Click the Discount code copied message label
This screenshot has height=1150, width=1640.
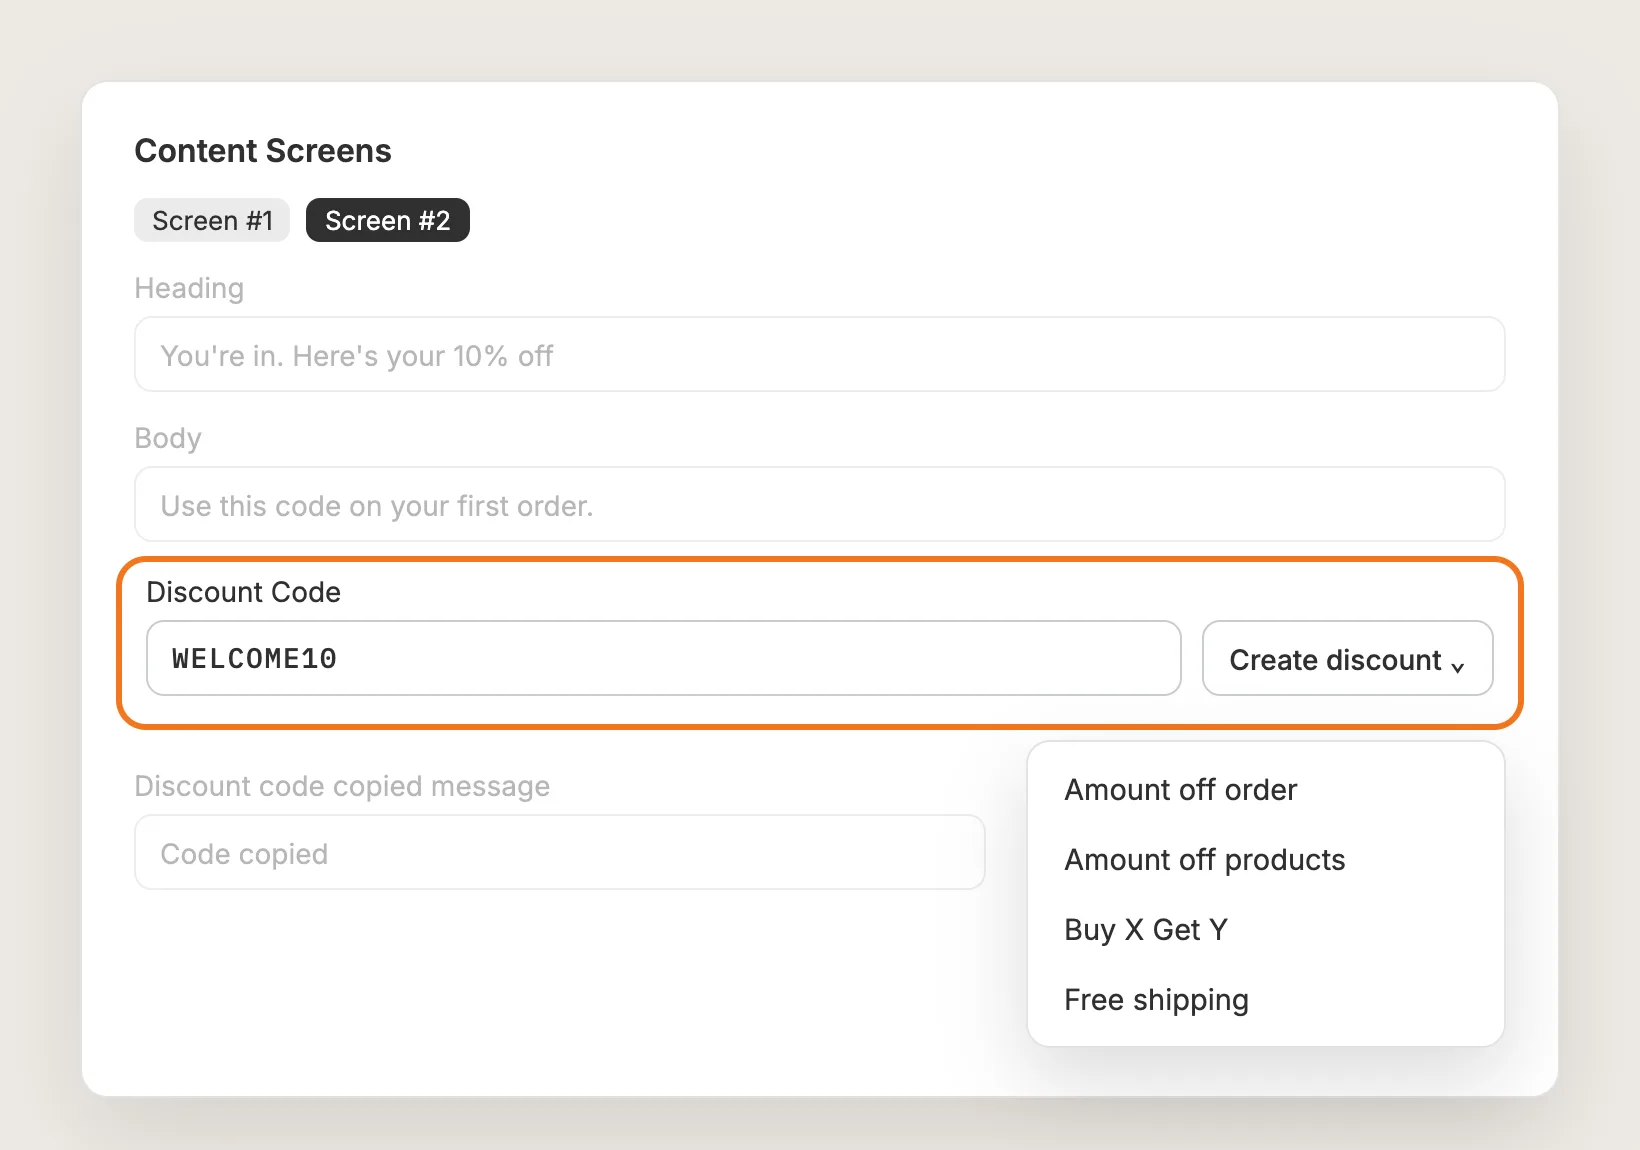[342, 786]
